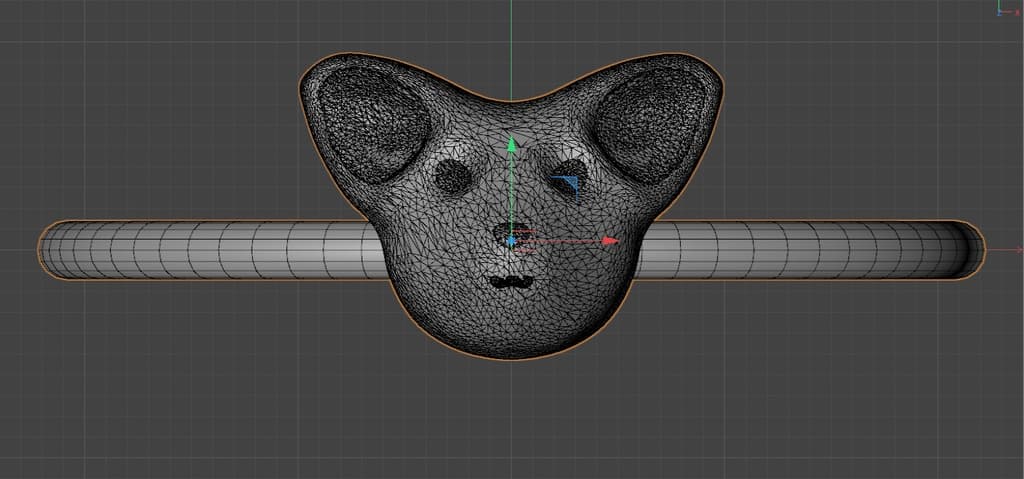Click the blue center point of the gizmo
This screenshot has height=479, width=1024.
click(x=512, y=241)
